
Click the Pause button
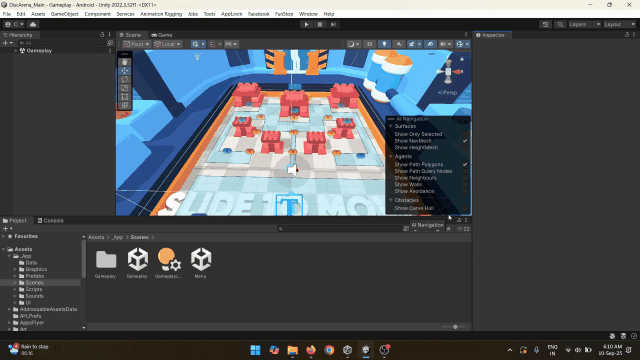(x=320, y=24)
